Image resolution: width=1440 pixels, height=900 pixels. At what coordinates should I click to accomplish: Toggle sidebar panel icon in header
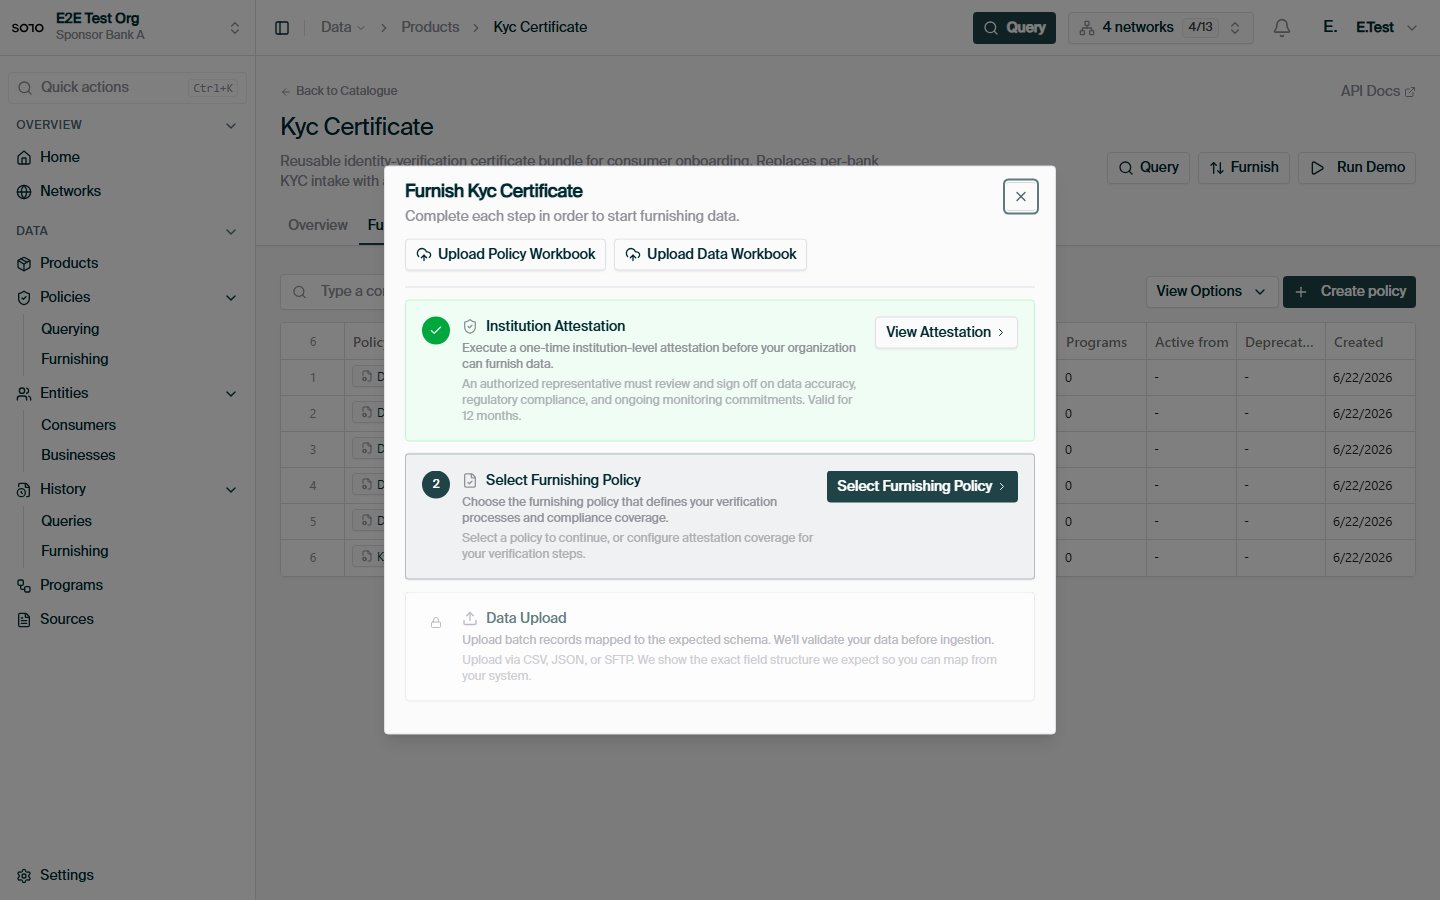pyautogui.click(x=282, y=28)
